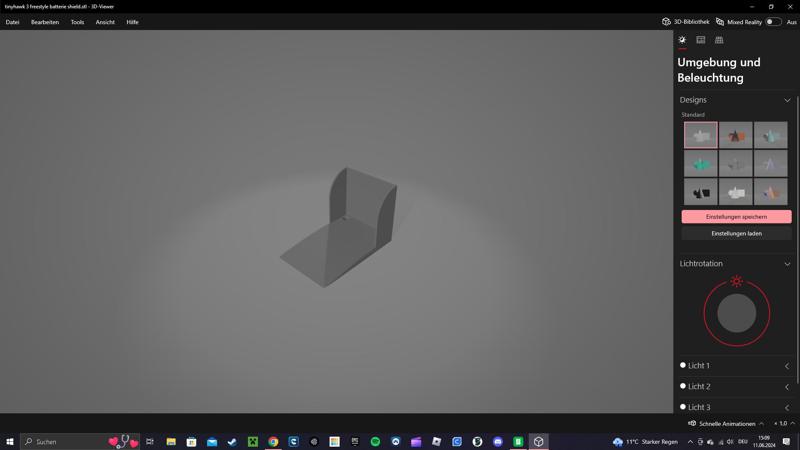
Task: Open the Windows Start menu
Action: click(10, 442)
